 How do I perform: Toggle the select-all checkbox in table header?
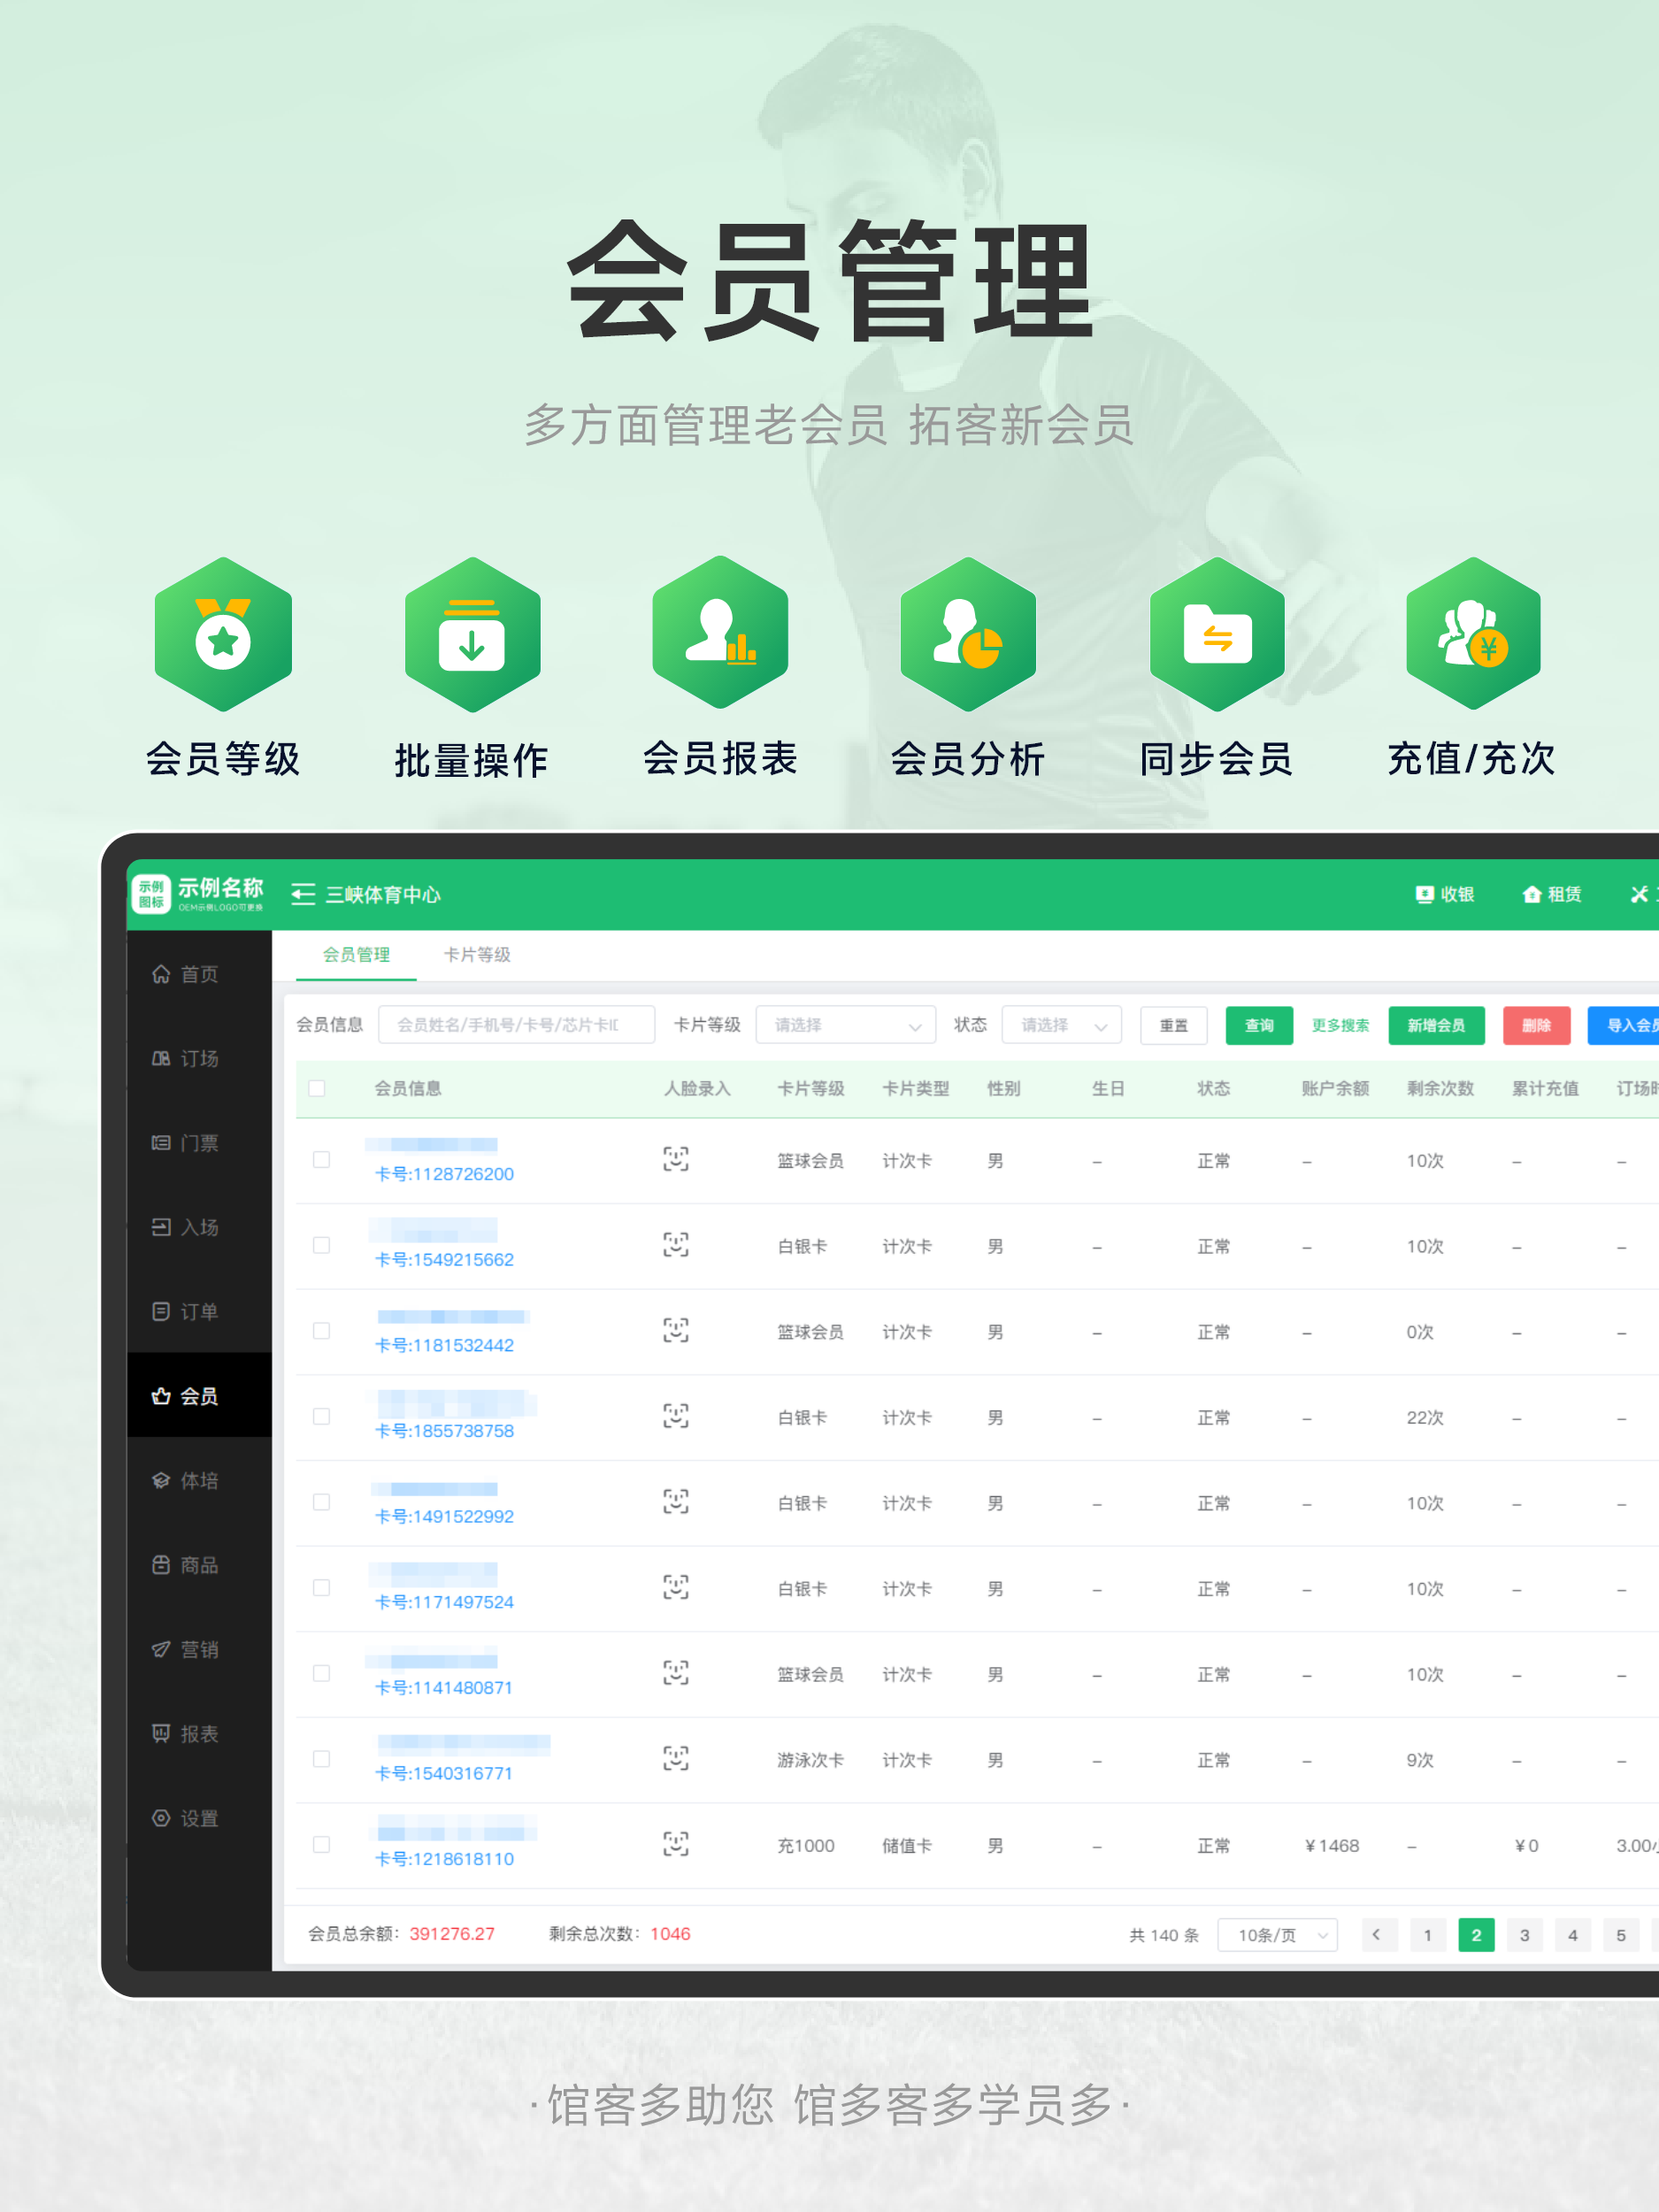pyautogui.click(x=318, y=1089)
